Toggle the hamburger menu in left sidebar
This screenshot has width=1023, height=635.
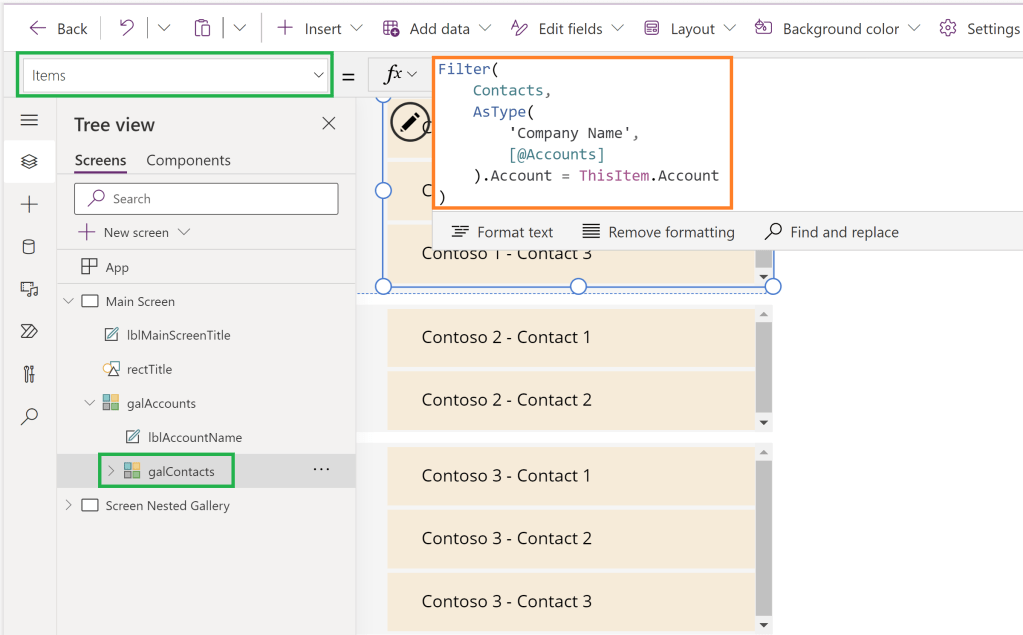tap(29, 120)
